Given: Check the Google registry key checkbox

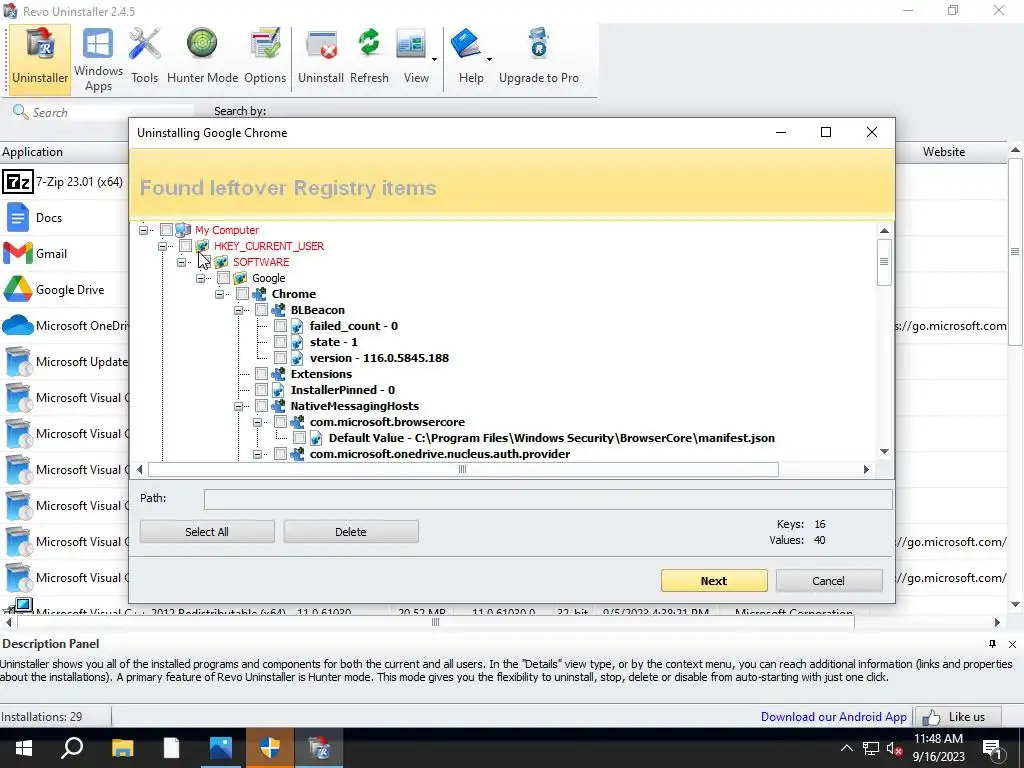Looking at the screenshot, I should (x=223, y=278).
